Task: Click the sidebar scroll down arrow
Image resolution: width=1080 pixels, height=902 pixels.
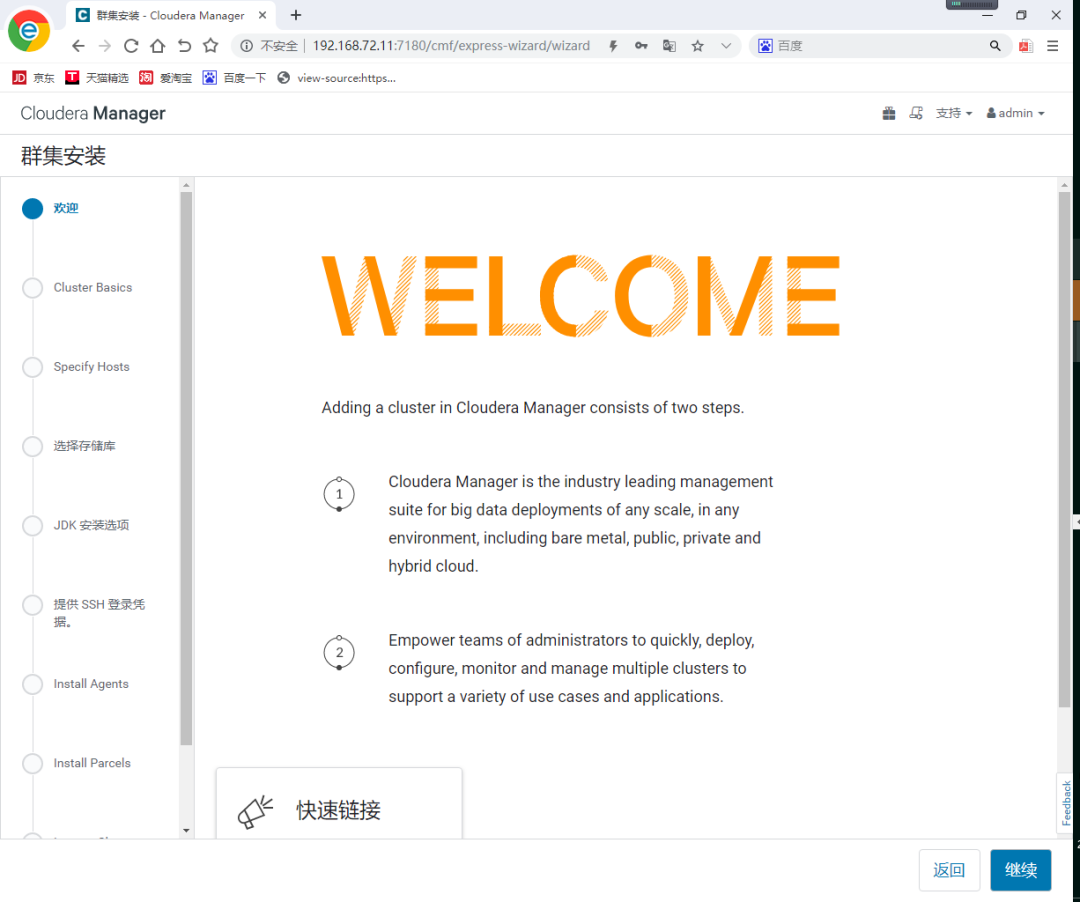Action: click(x=186, y=830)
